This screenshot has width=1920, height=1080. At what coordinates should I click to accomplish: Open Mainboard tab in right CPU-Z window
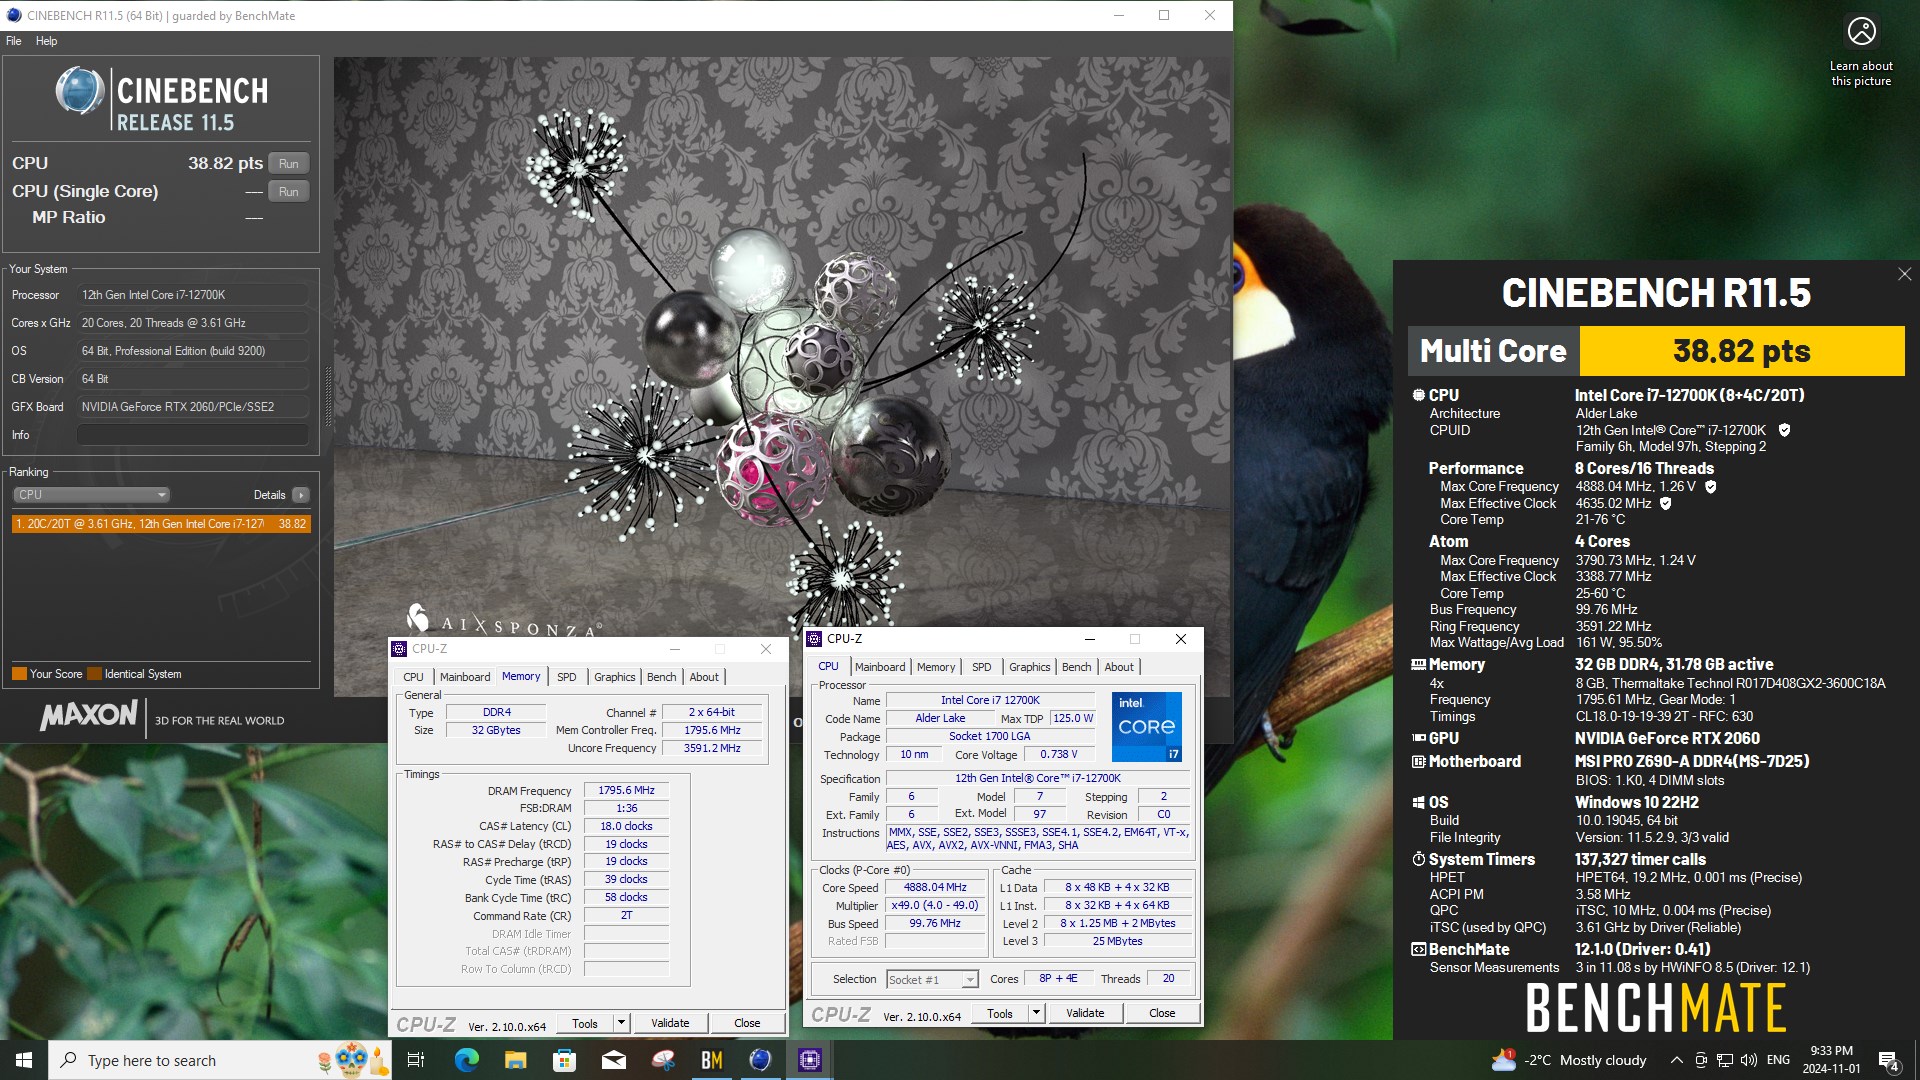pyautogui.click(x=880, y=667)
